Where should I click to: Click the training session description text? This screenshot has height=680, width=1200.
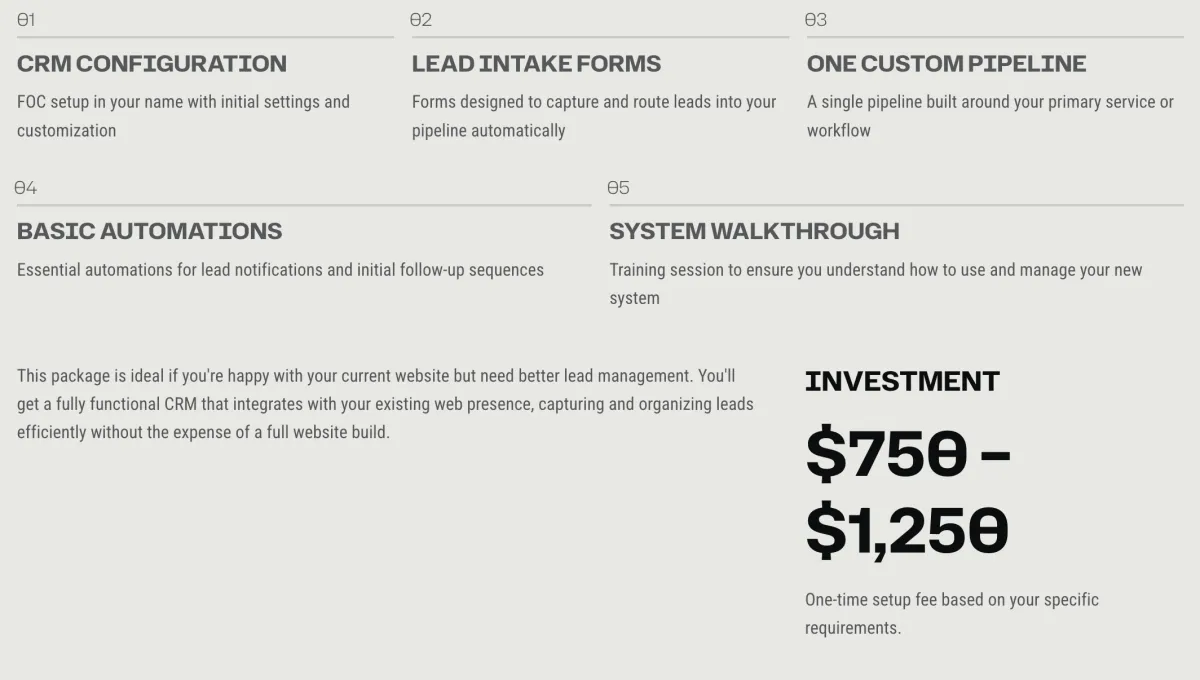pos(875,283)
